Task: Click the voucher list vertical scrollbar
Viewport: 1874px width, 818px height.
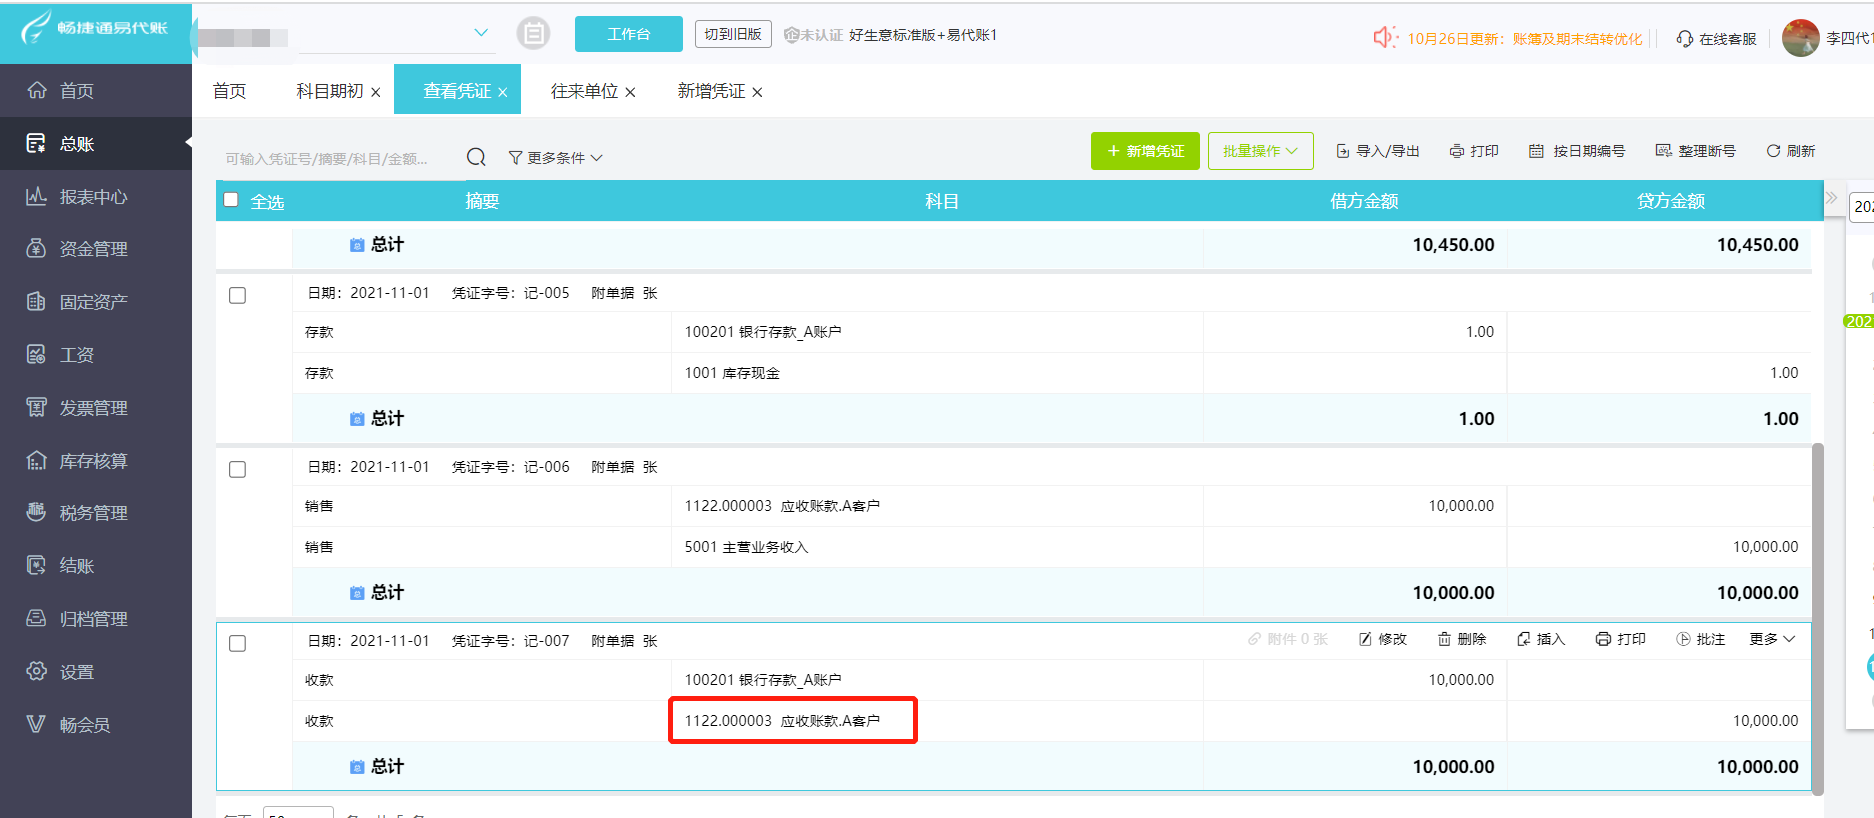Action: [1817, 618]
